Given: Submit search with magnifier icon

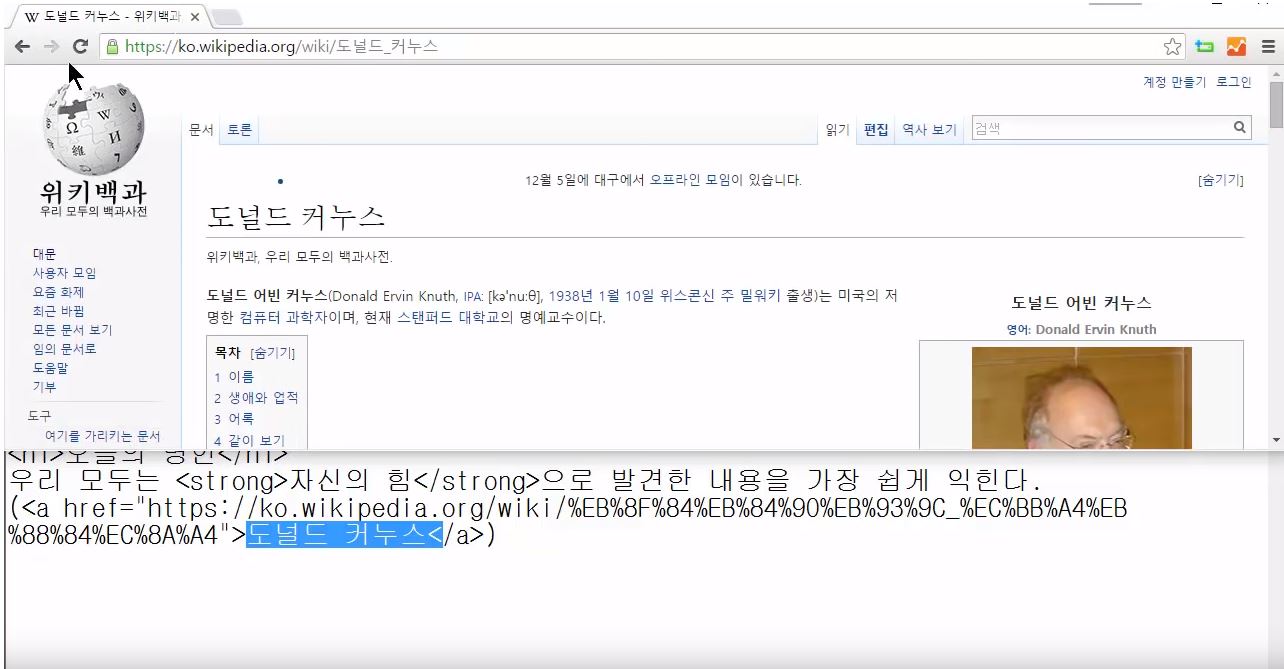Looking at the screenshot, I should tap(1240, 127).
